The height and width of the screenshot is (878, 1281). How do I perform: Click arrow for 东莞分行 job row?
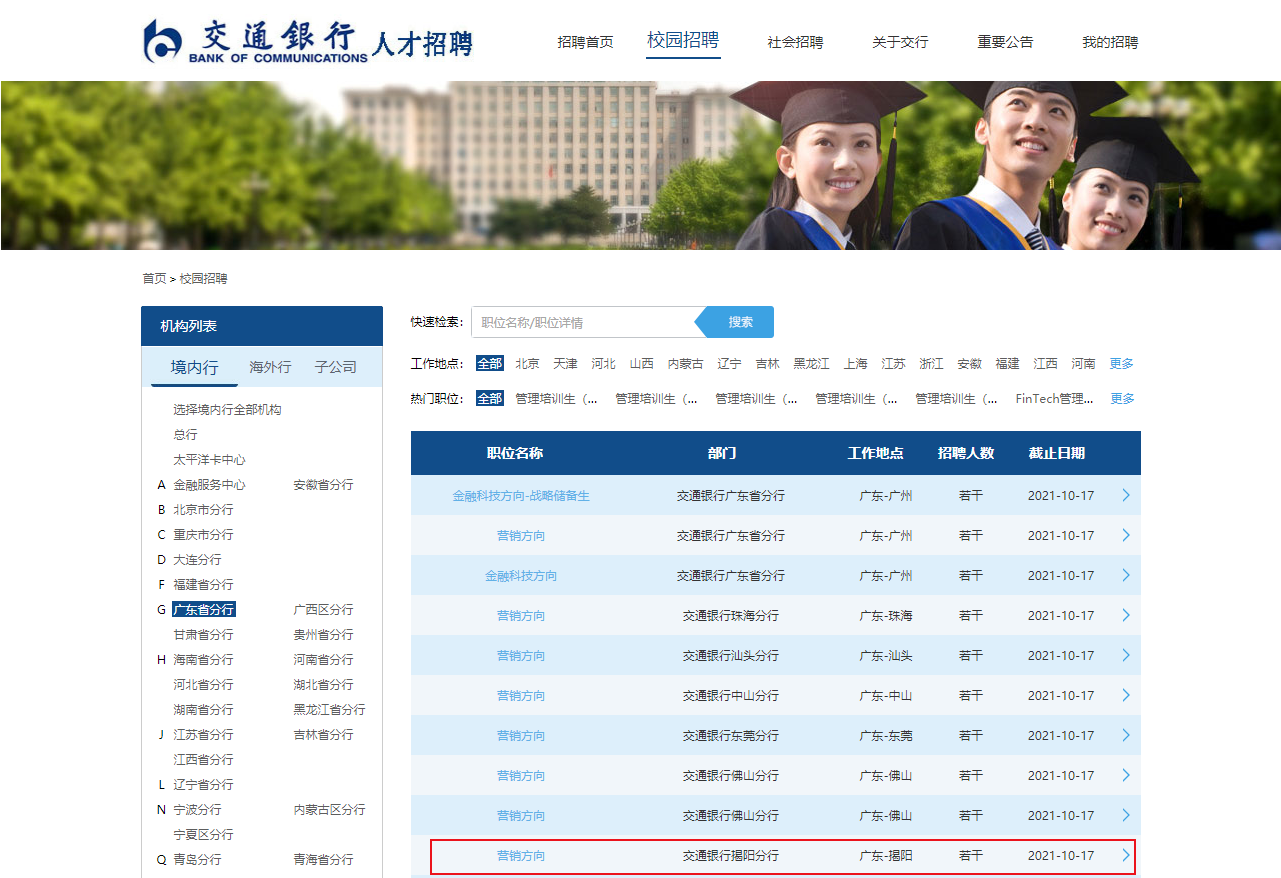1126,735
